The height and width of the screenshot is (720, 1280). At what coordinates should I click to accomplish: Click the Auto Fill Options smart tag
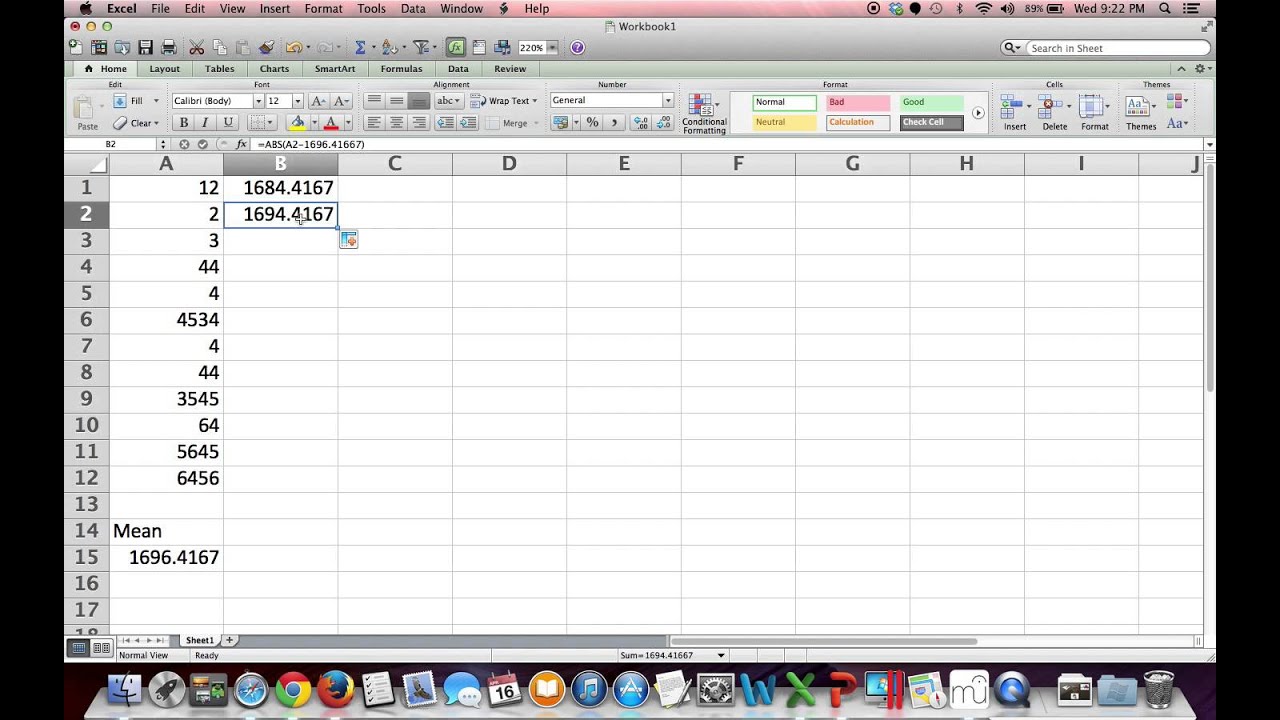coord(348,240)
